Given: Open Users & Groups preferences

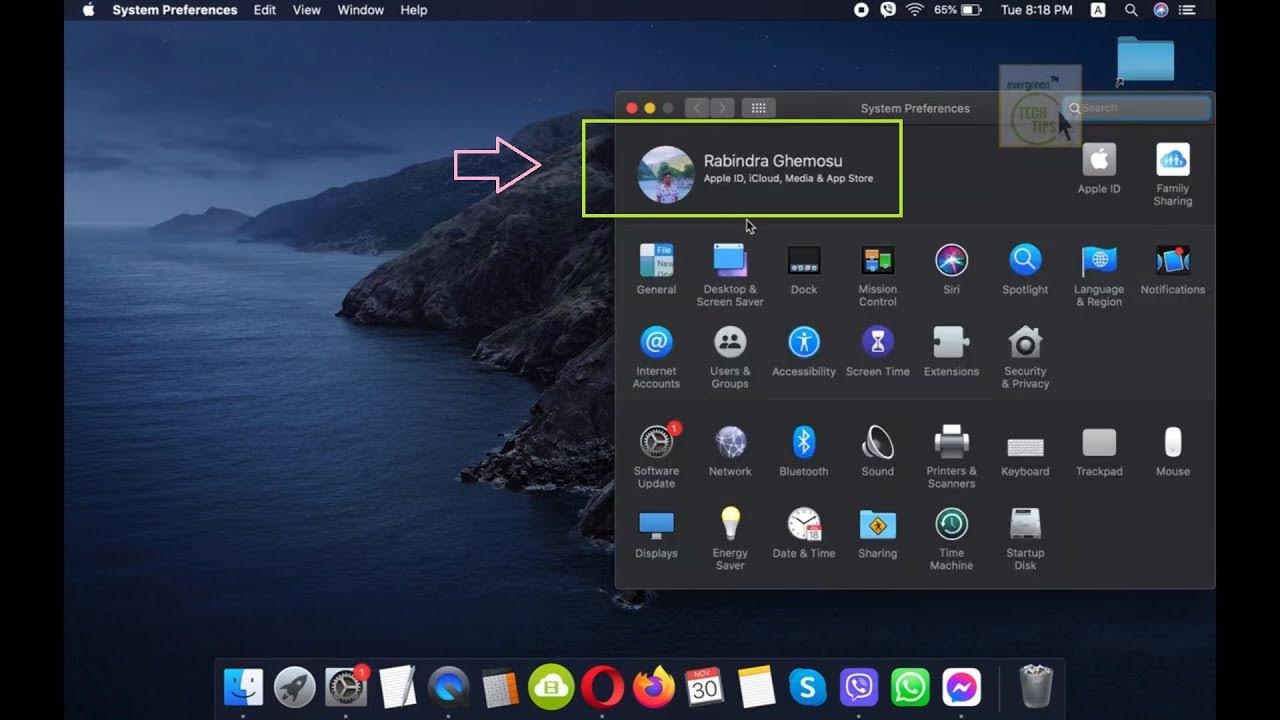Looking at the screenshot, I should coord(730,356).
